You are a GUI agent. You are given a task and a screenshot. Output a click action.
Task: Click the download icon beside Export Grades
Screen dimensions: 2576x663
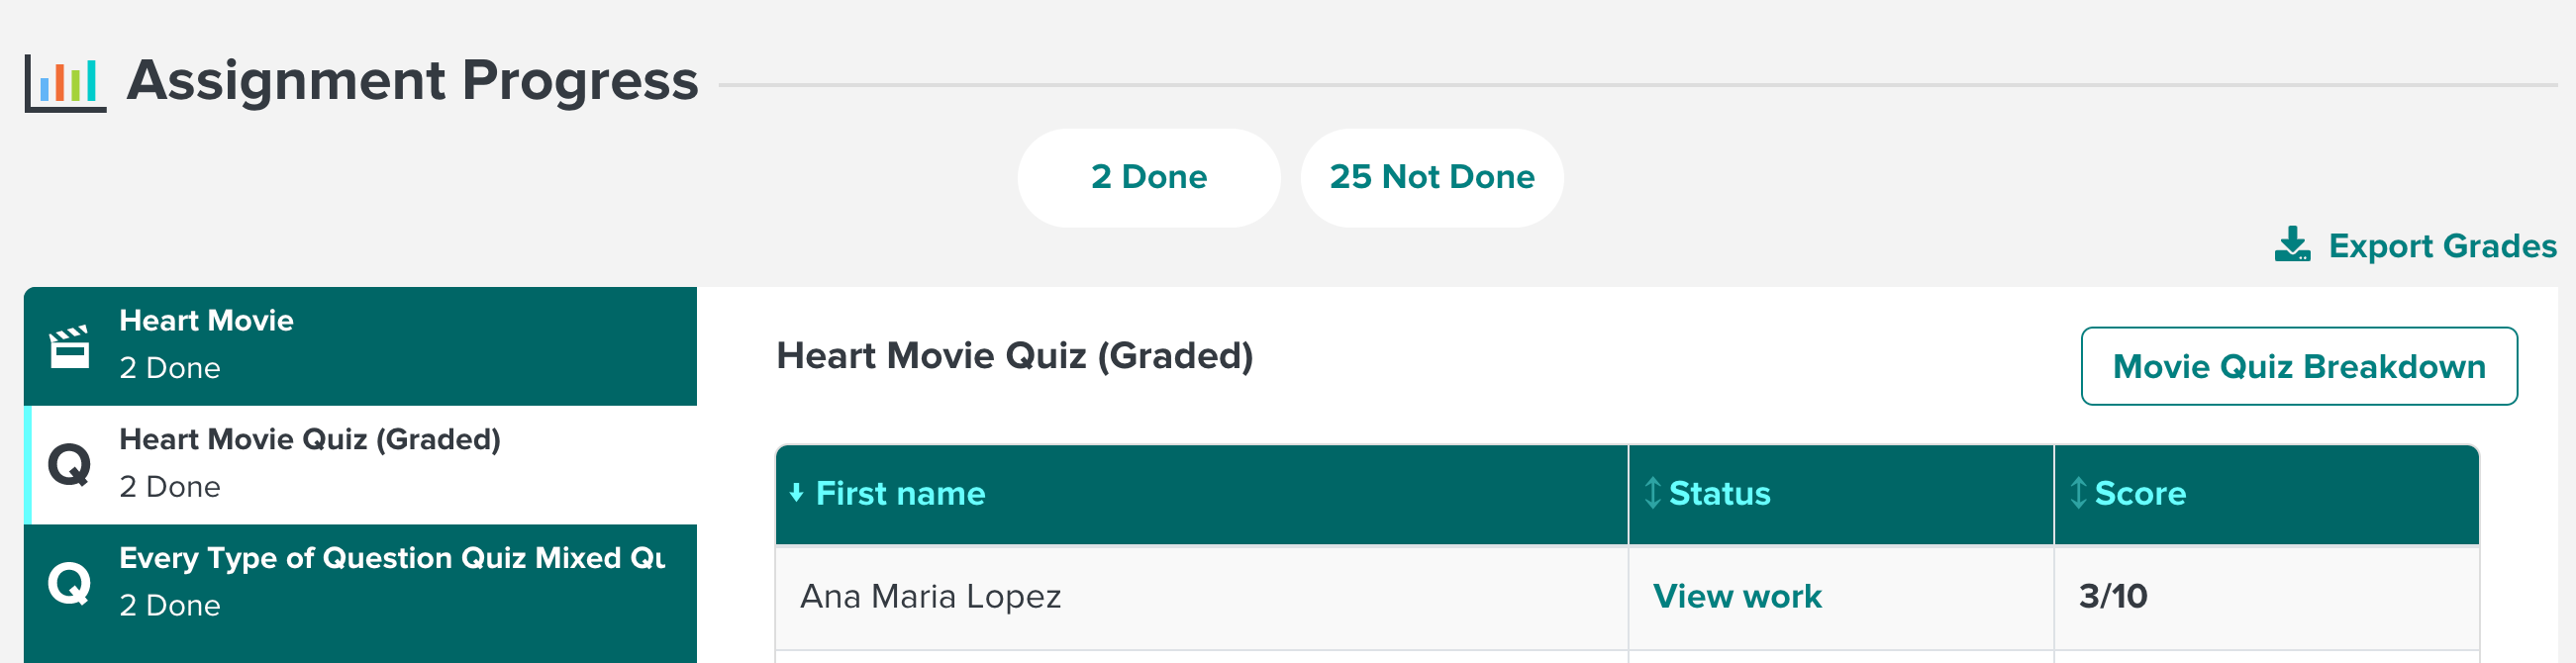point(2294,246)
